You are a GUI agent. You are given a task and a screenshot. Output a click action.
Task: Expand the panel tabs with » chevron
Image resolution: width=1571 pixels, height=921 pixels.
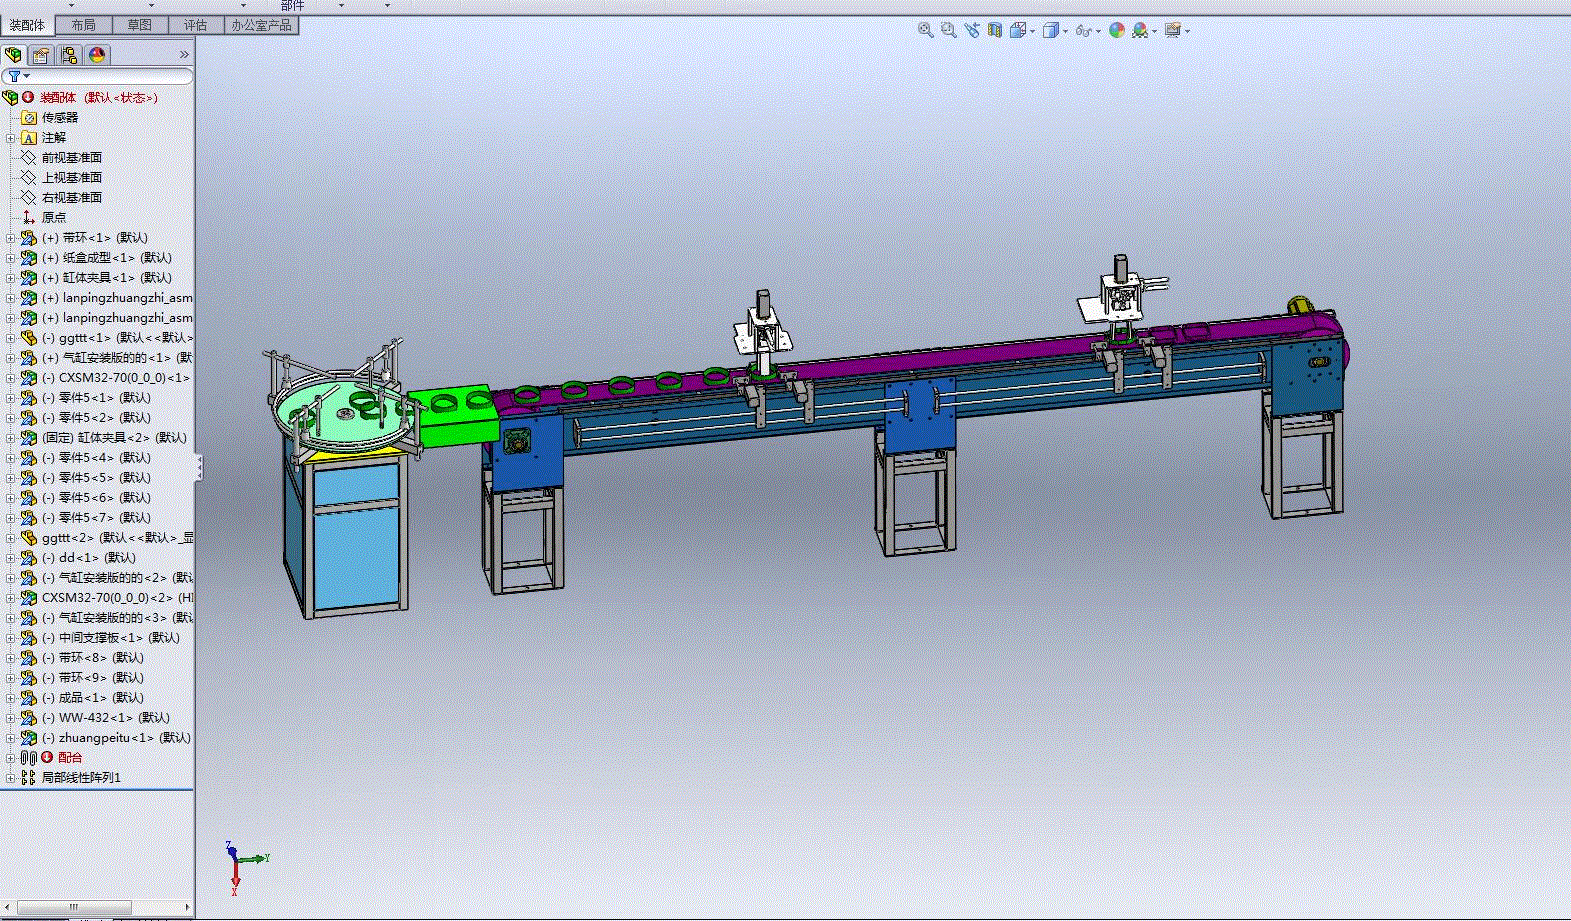pos(184,55)
